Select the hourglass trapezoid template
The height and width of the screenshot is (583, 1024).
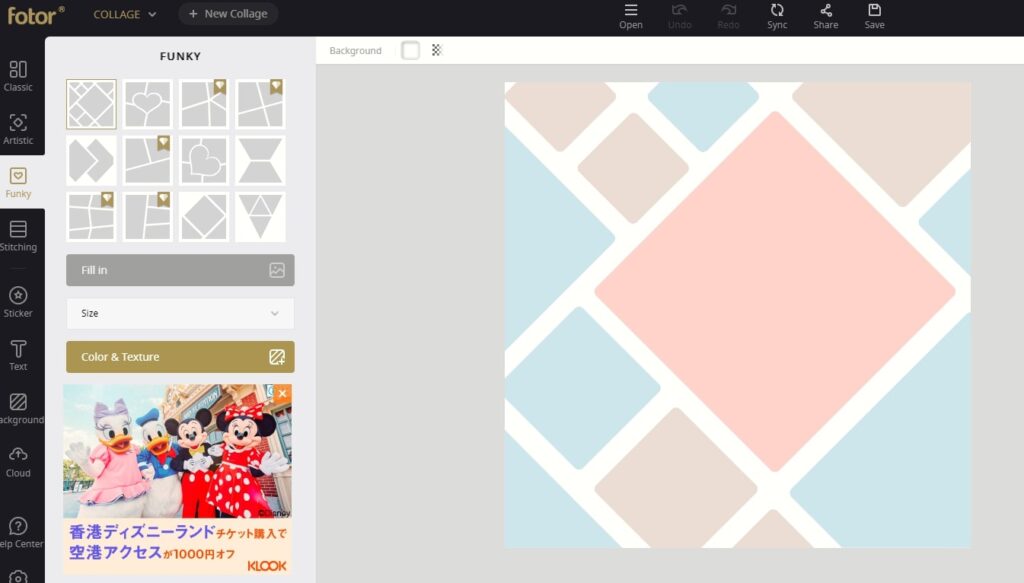pos(260,160)
